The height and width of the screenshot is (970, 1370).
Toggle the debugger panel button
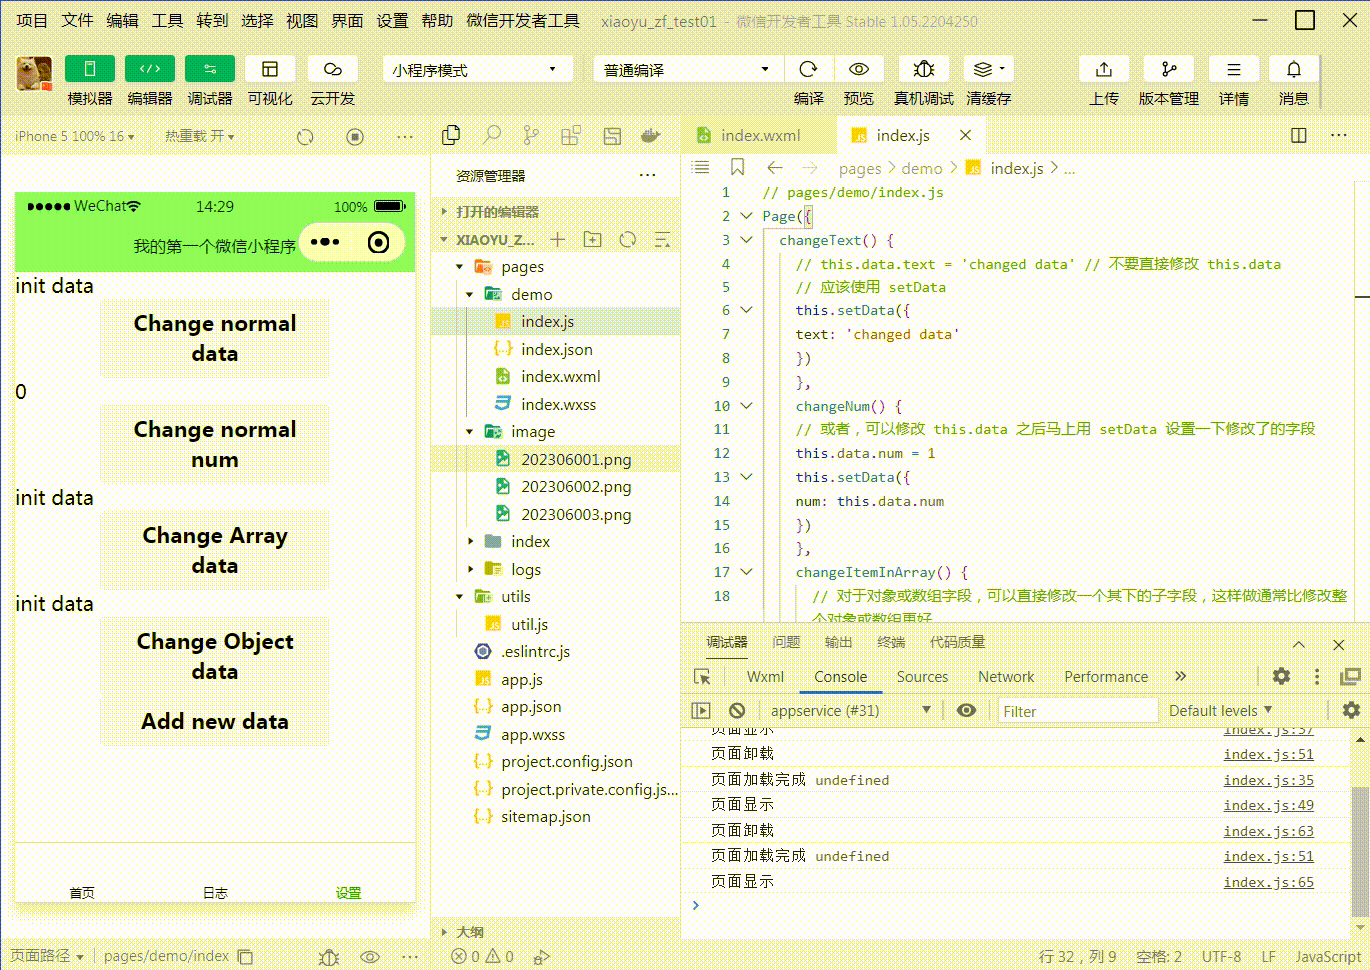pyautogui.click(x=210, y=69)
